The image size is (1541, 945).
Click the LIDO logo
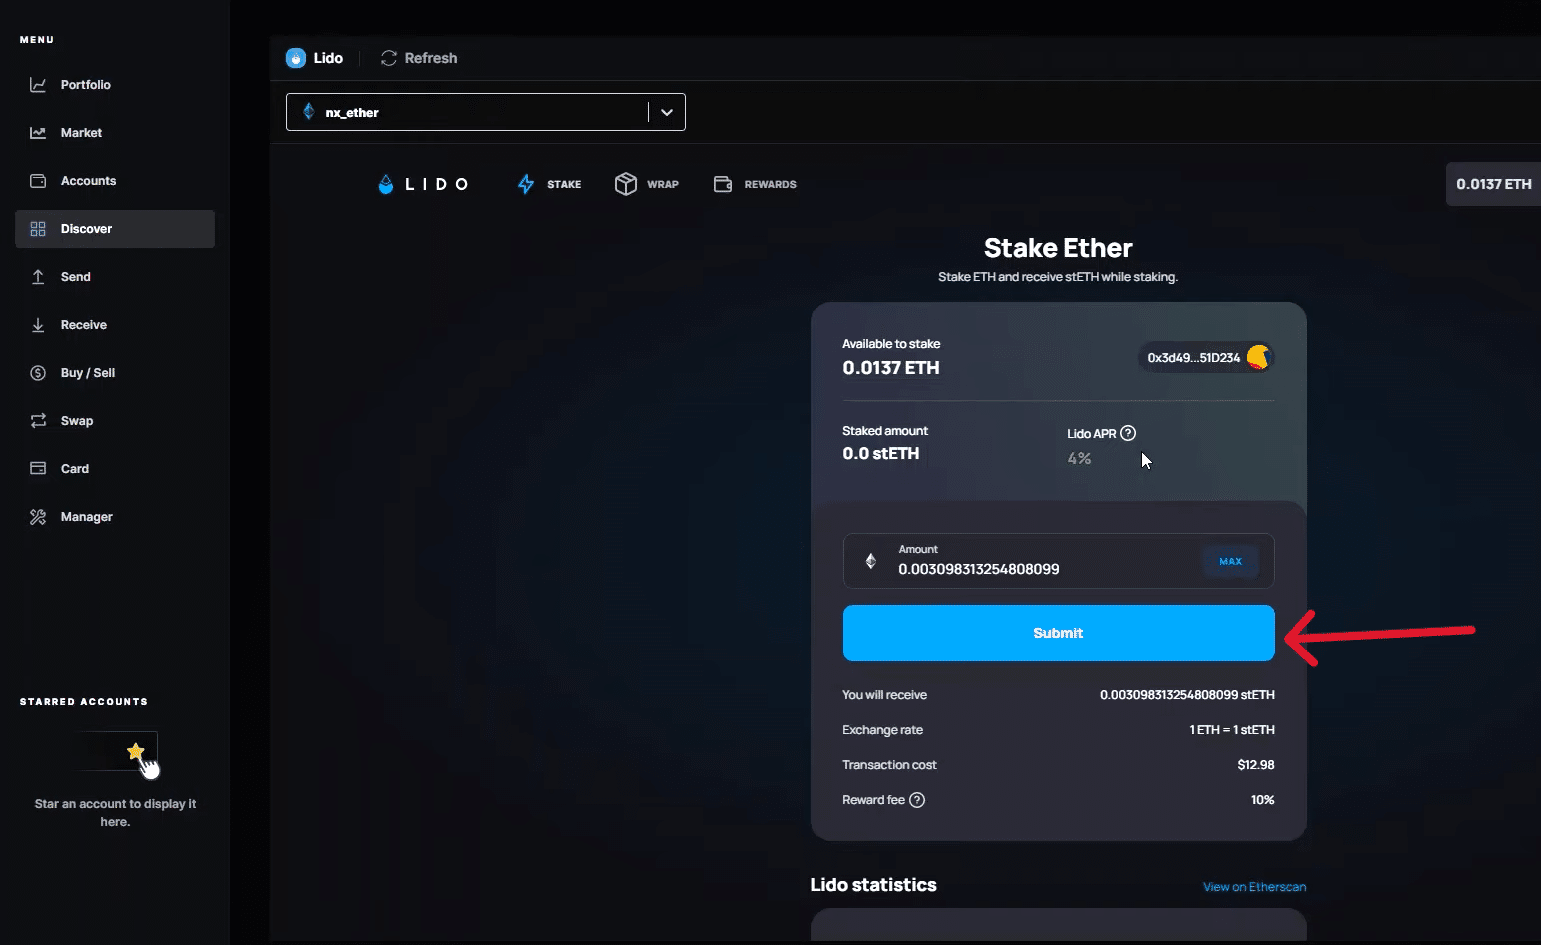pos(423,184)
